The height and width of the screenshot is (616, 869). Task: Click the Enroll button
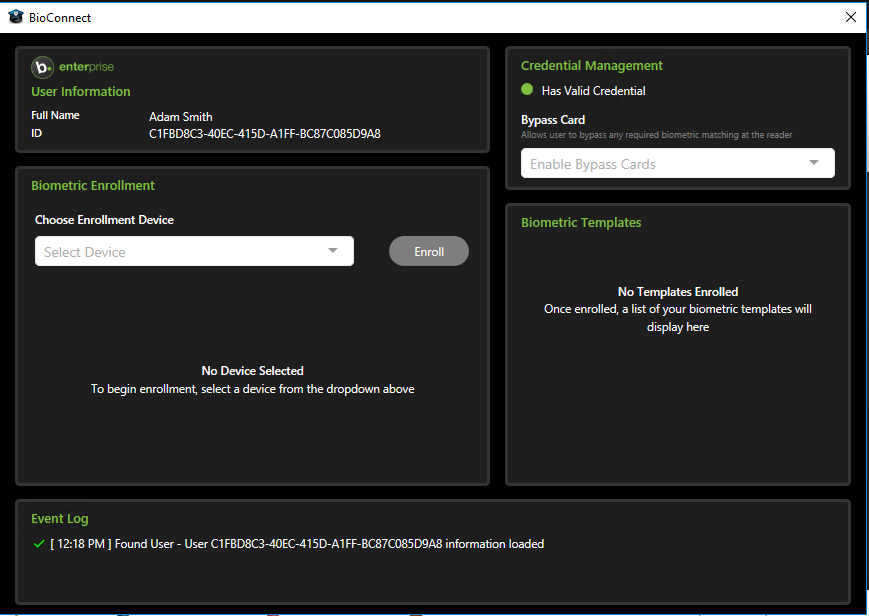tap(429, 251)
